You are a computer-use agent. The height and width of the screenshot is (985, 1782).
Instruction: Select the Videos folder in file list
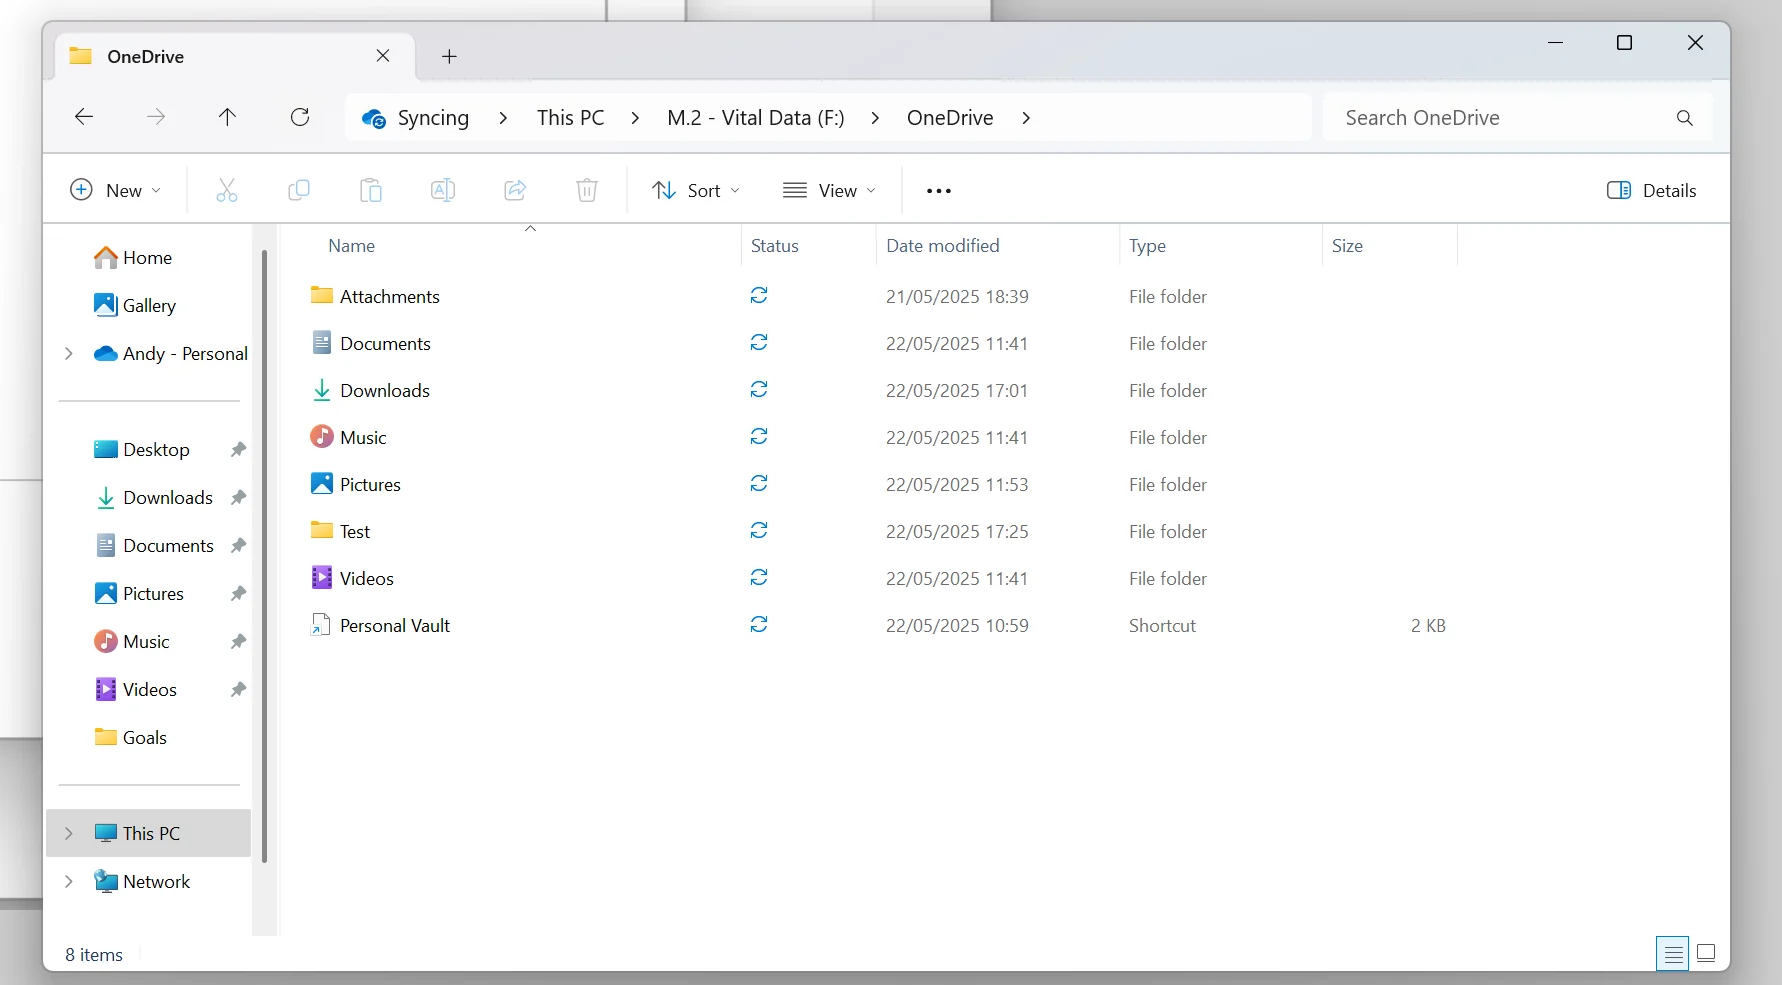point(880,578)
